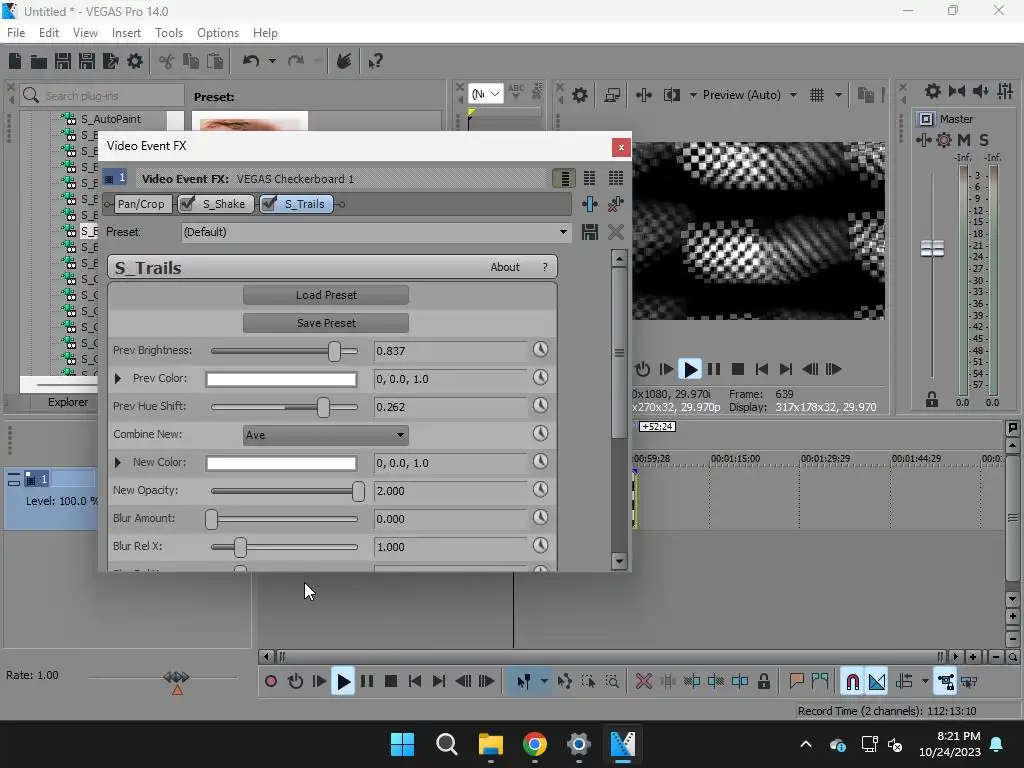Switch to the Explorer tab
This screenshot has width=1024, height=768.
[67, 402]
